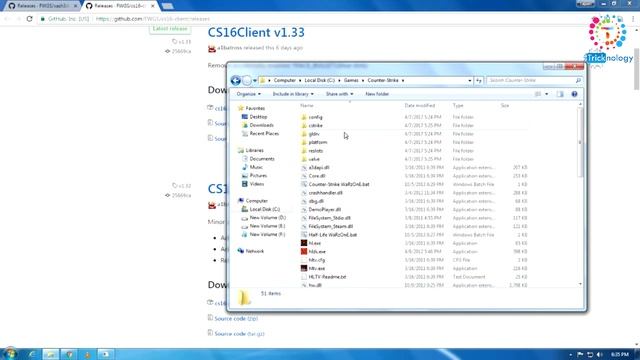Select Computer in the navigation pane
640x360 pixels.
pyautogui.click(x=253, y=201)
